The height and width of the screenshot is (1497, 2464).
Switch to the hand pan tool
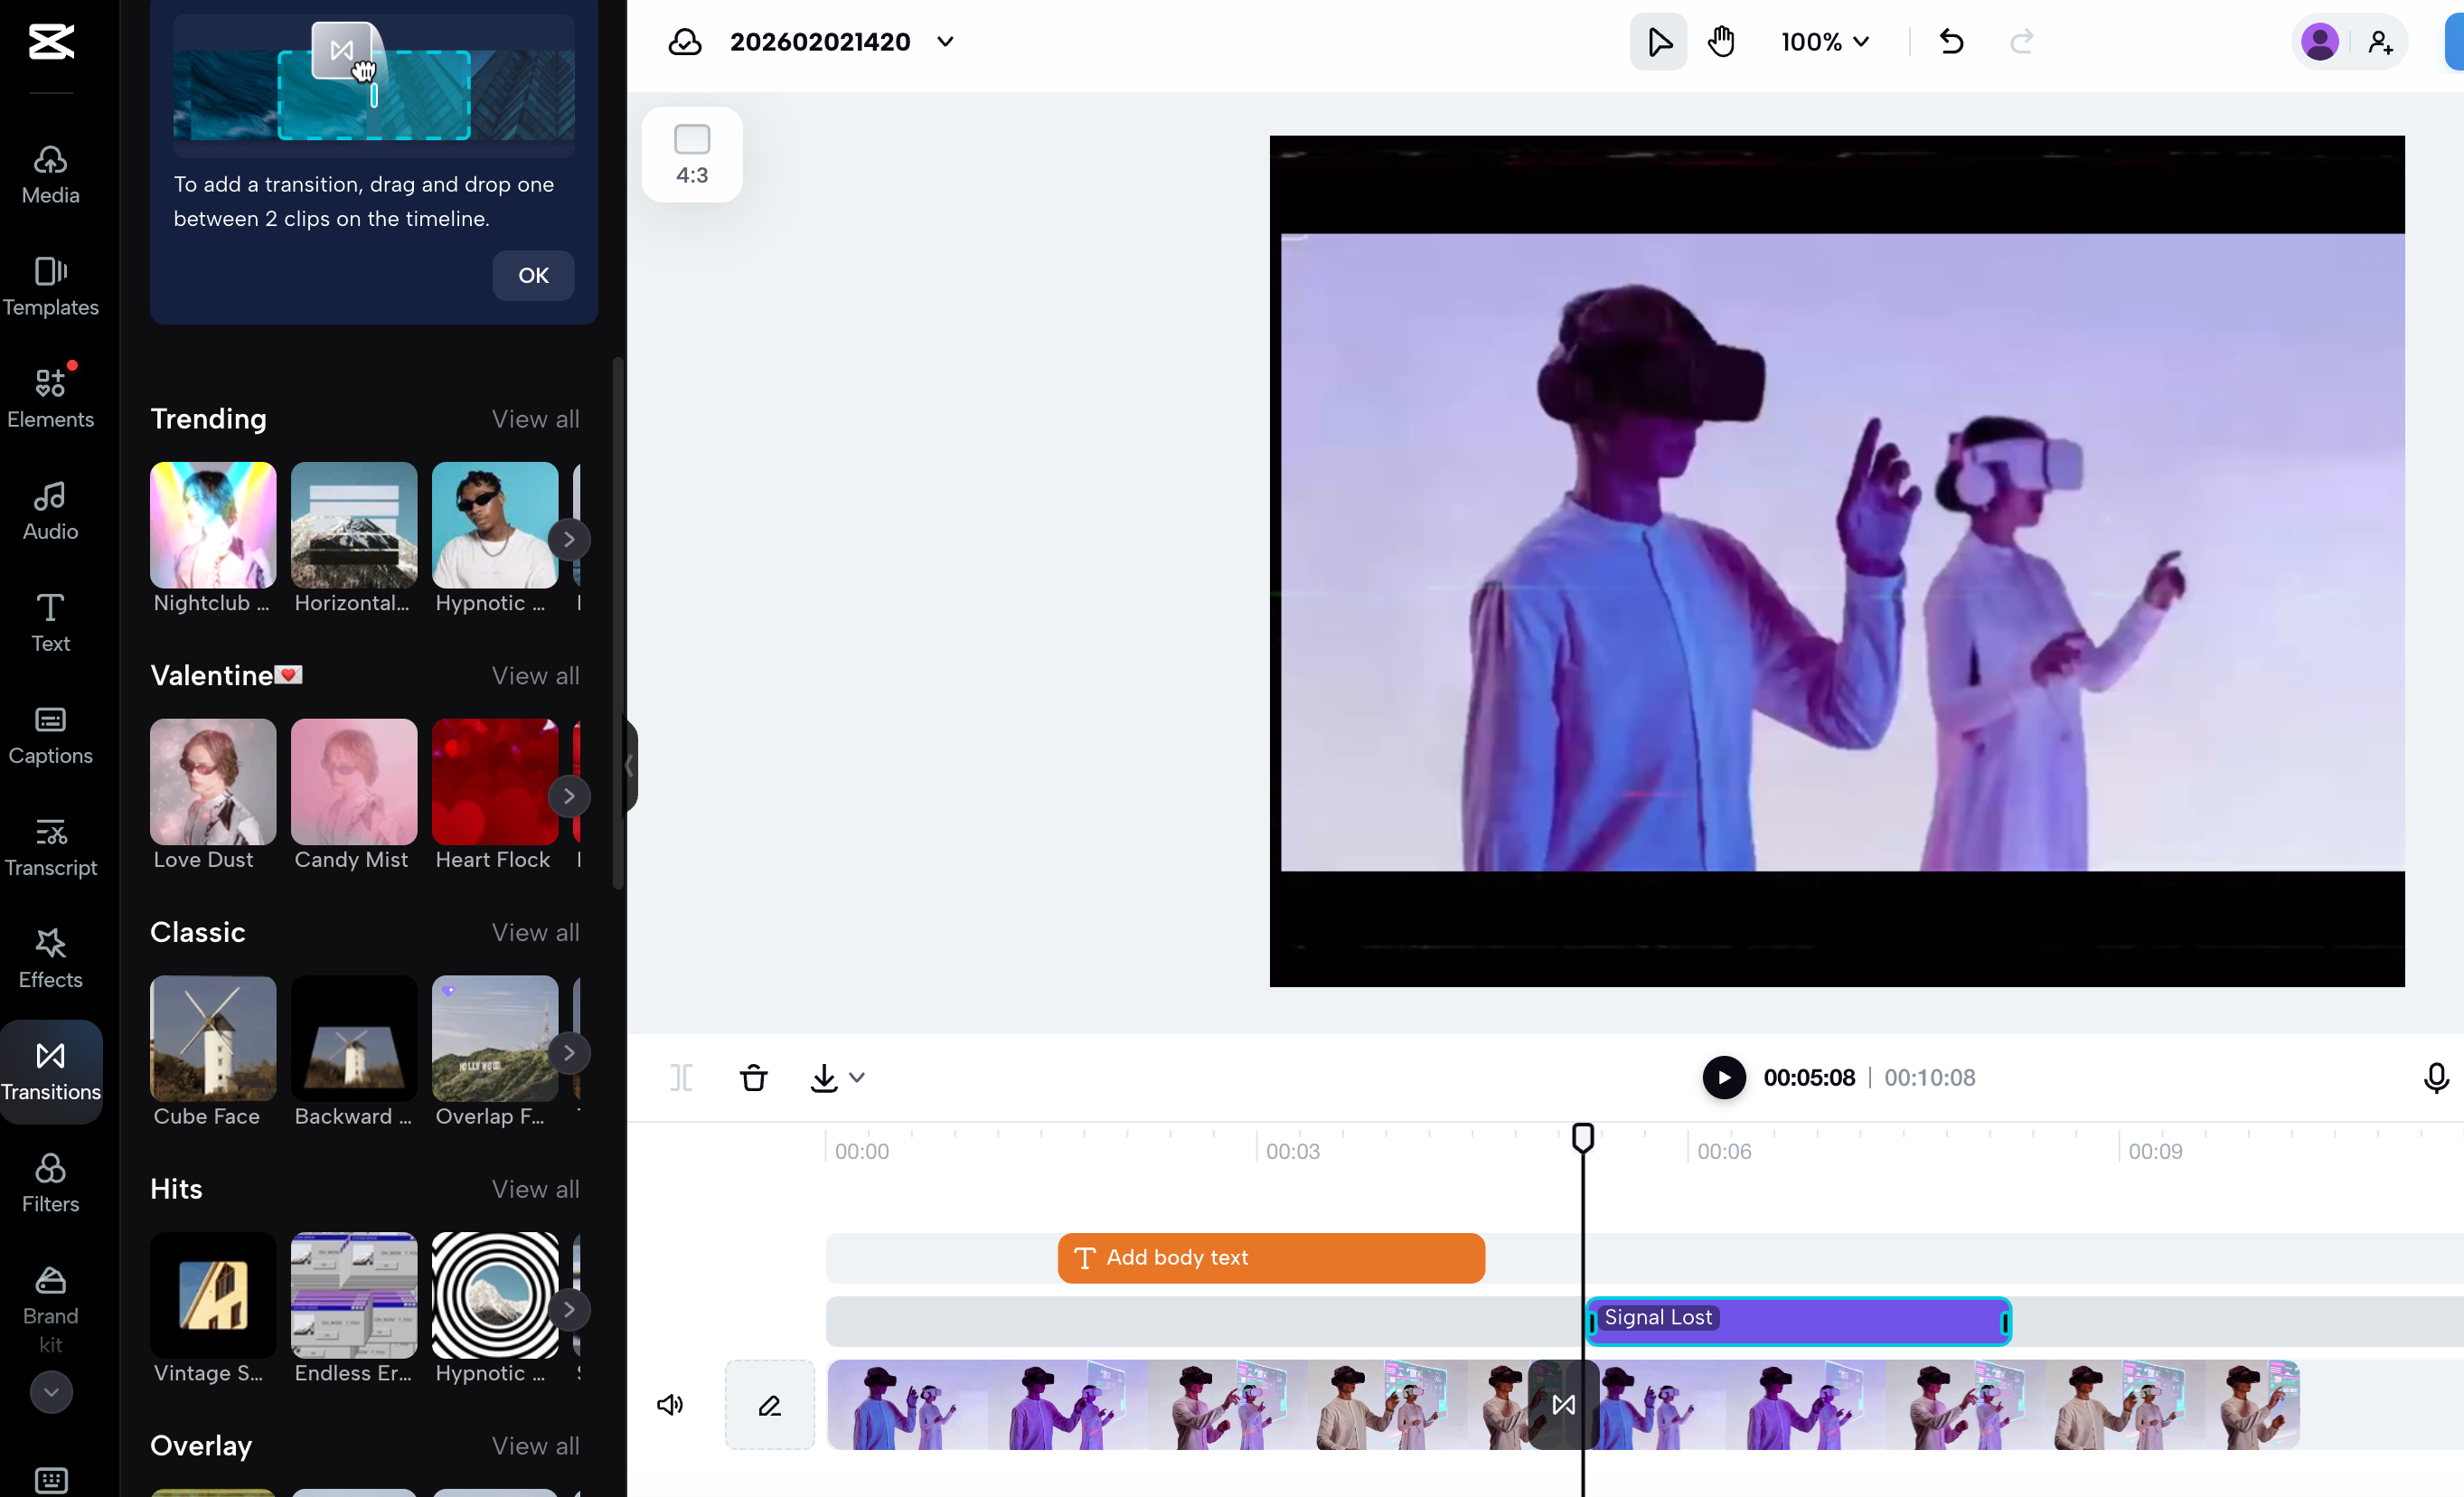pos(1722,41)
